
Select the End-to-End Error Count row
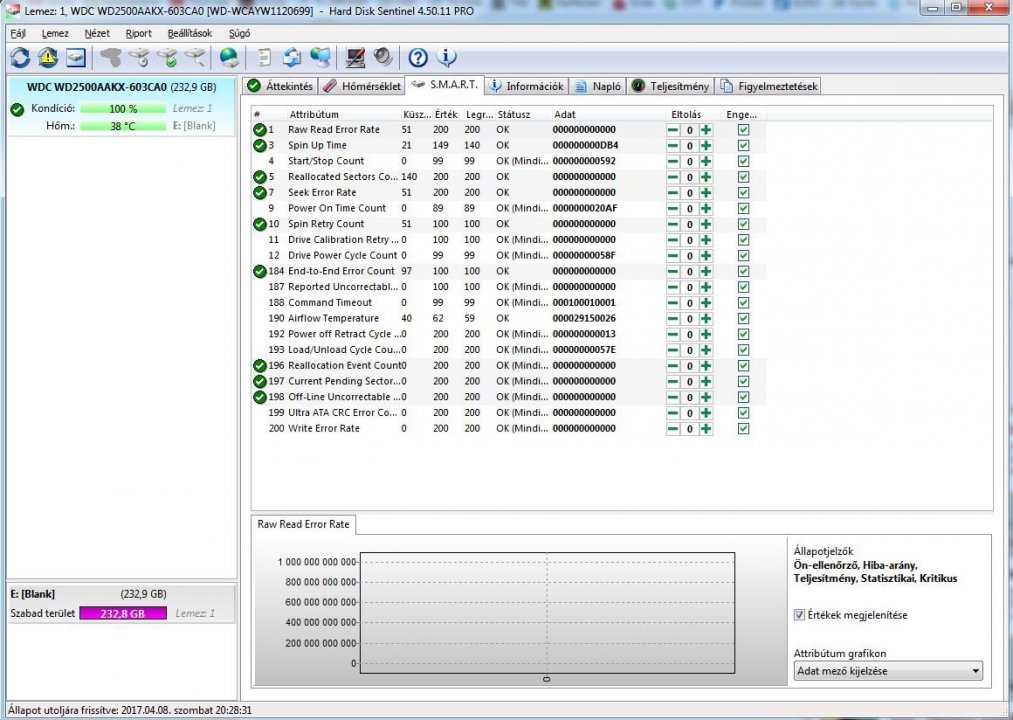point(508,271)
